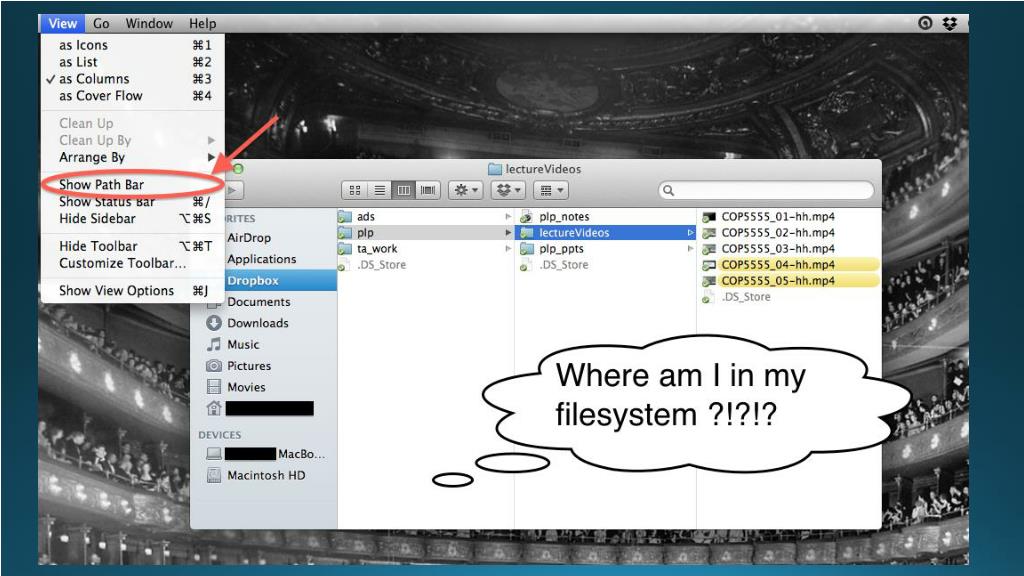This screenshot has width=1024, height=576.
Task: Click 'Hide Toolbar' menu item
Action: click(133, 246)
